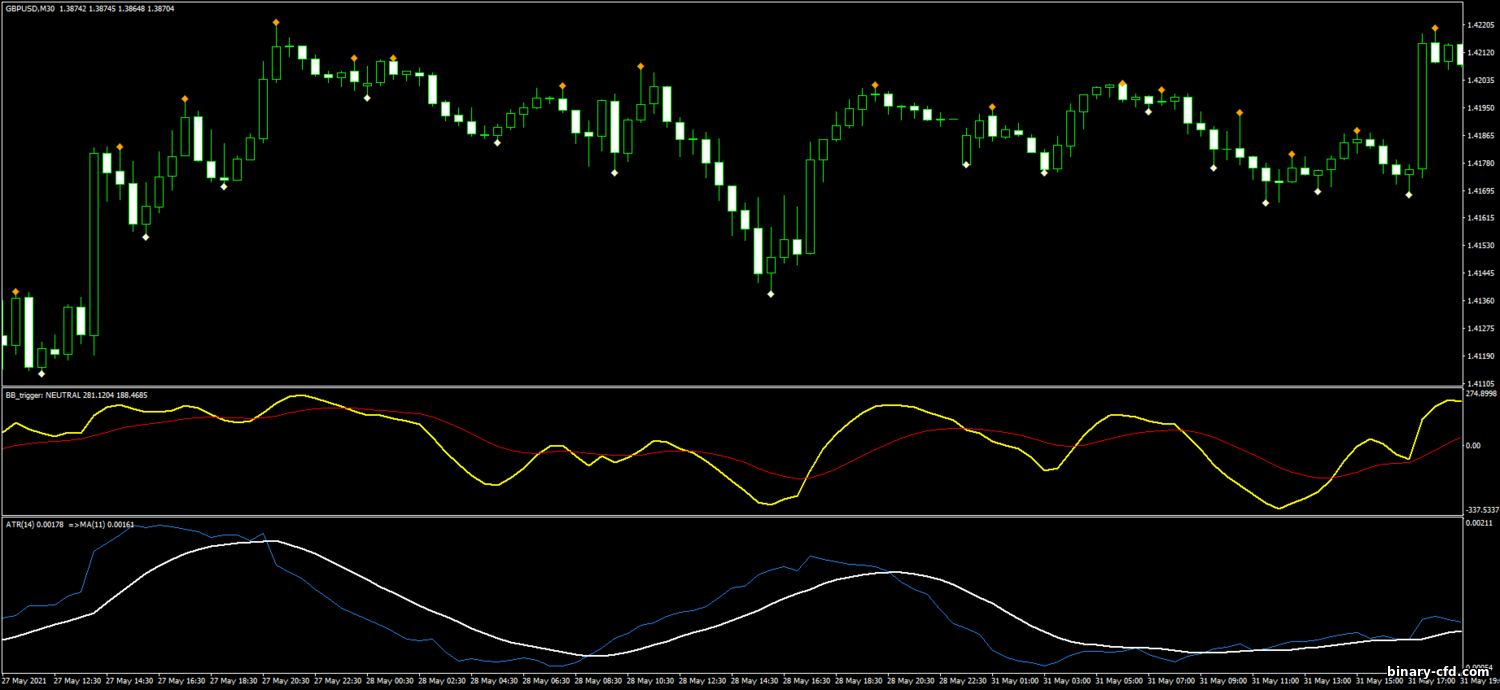Click the 1.41780 price axis label

[1482, 163]
